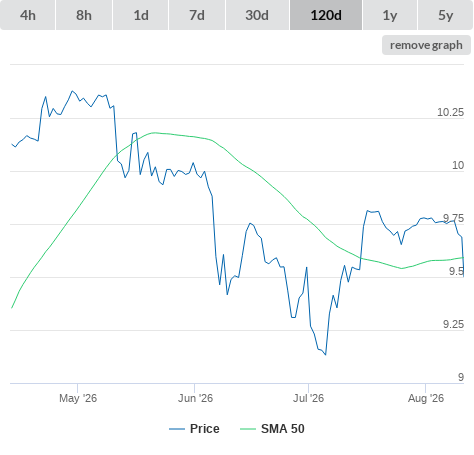Screen dimensions: 474x455
Task: Click the 10.25 price axis label
Action: click(x=450, y=112)
